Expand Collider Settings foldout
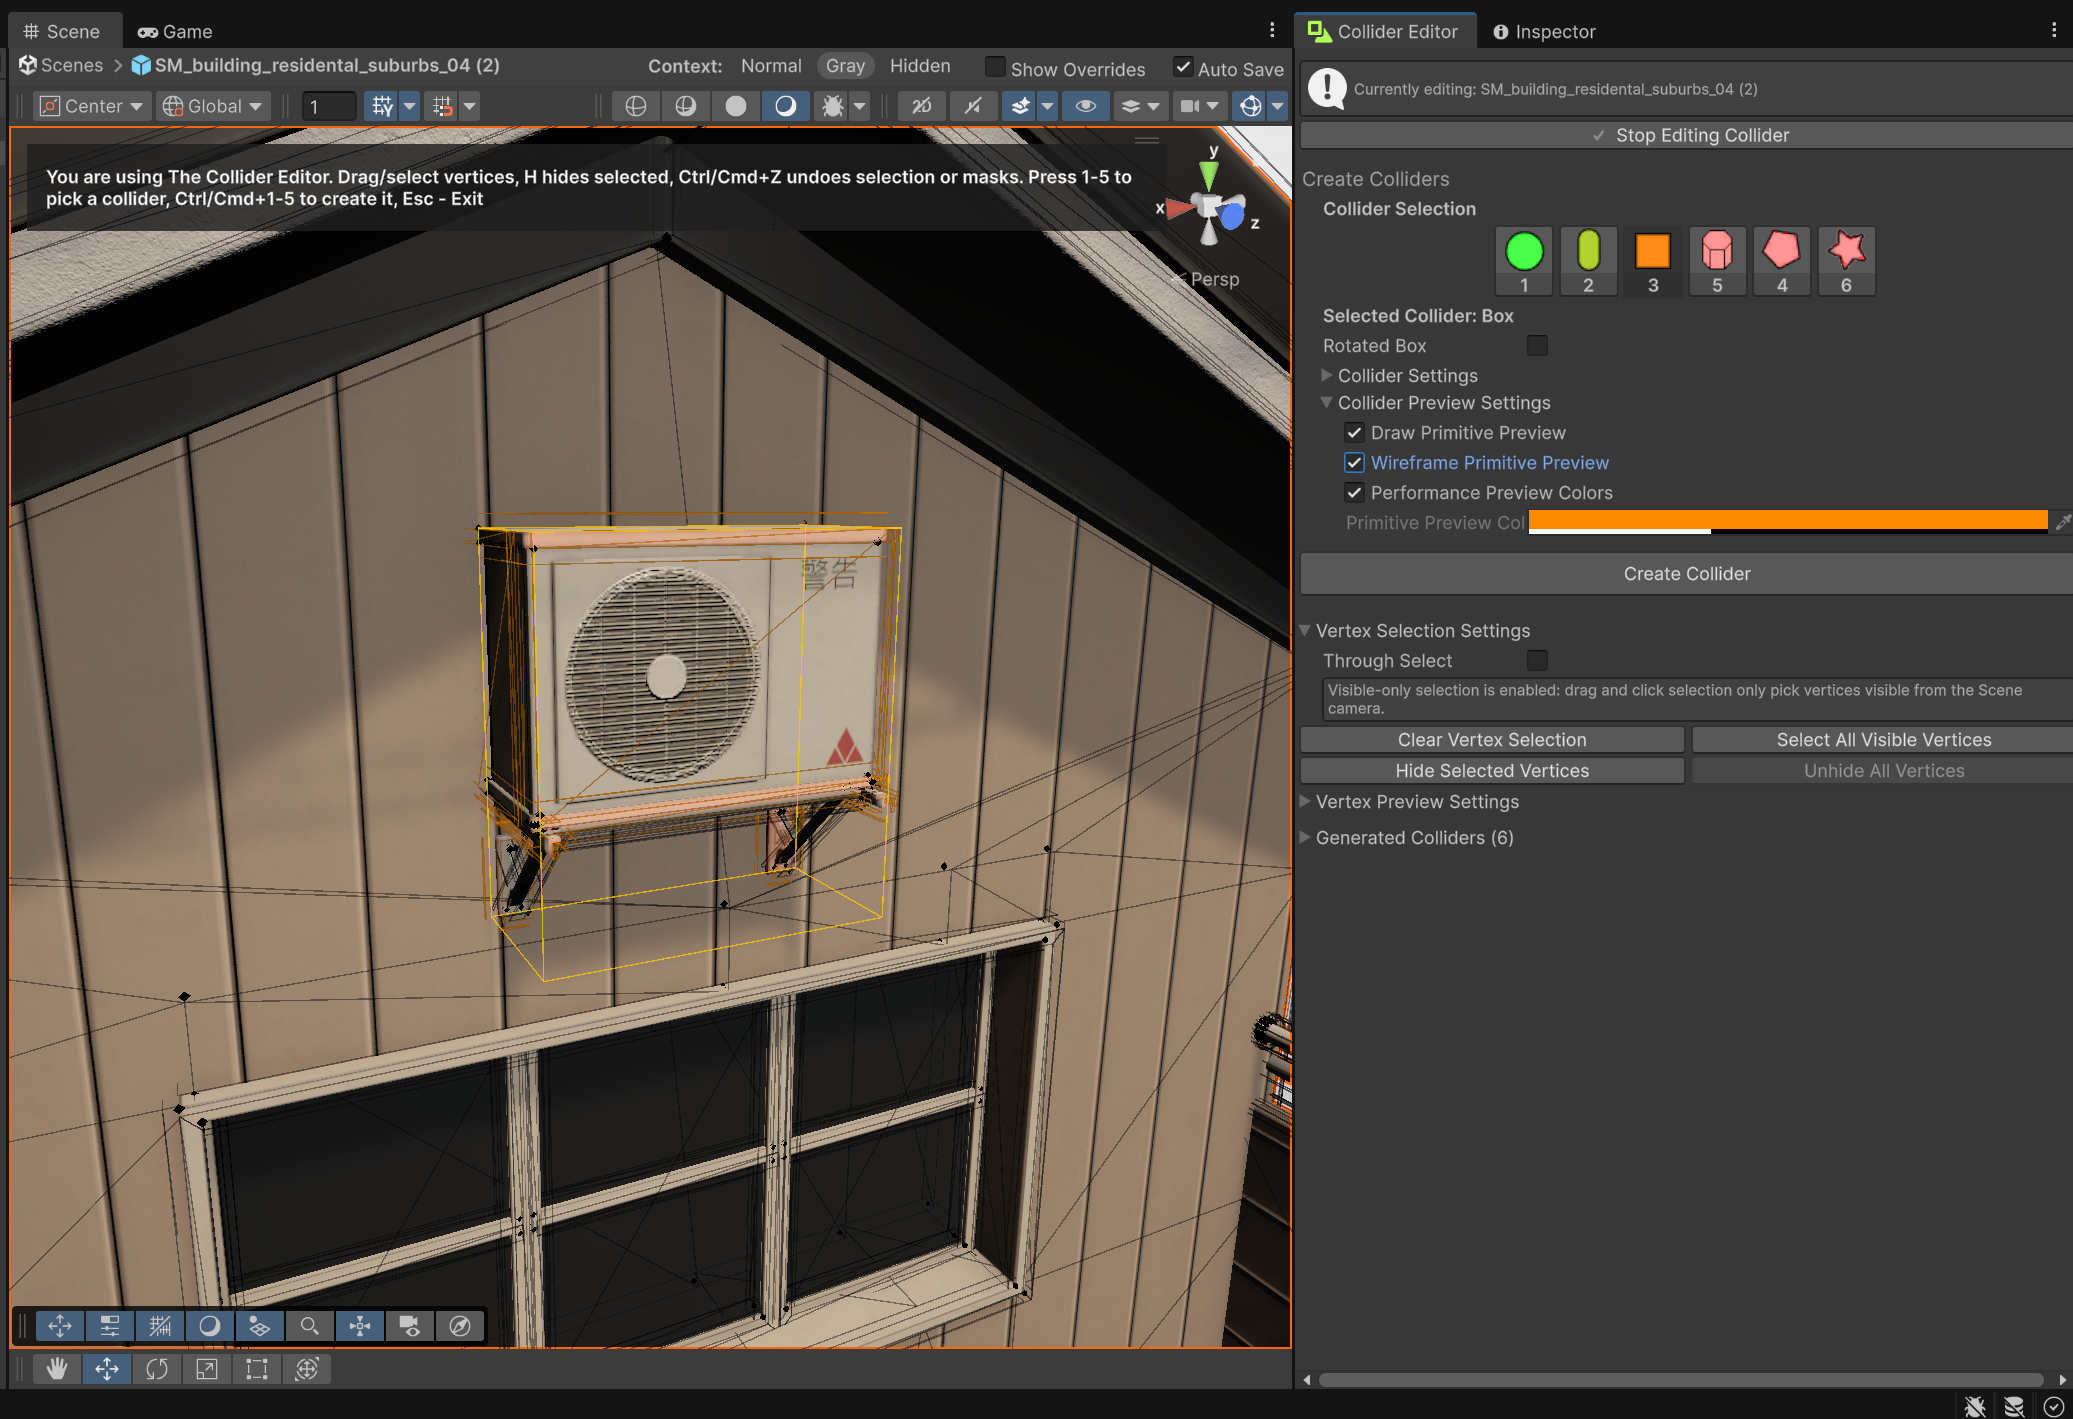2073x1419 pixels. (x=1326, y=376)
